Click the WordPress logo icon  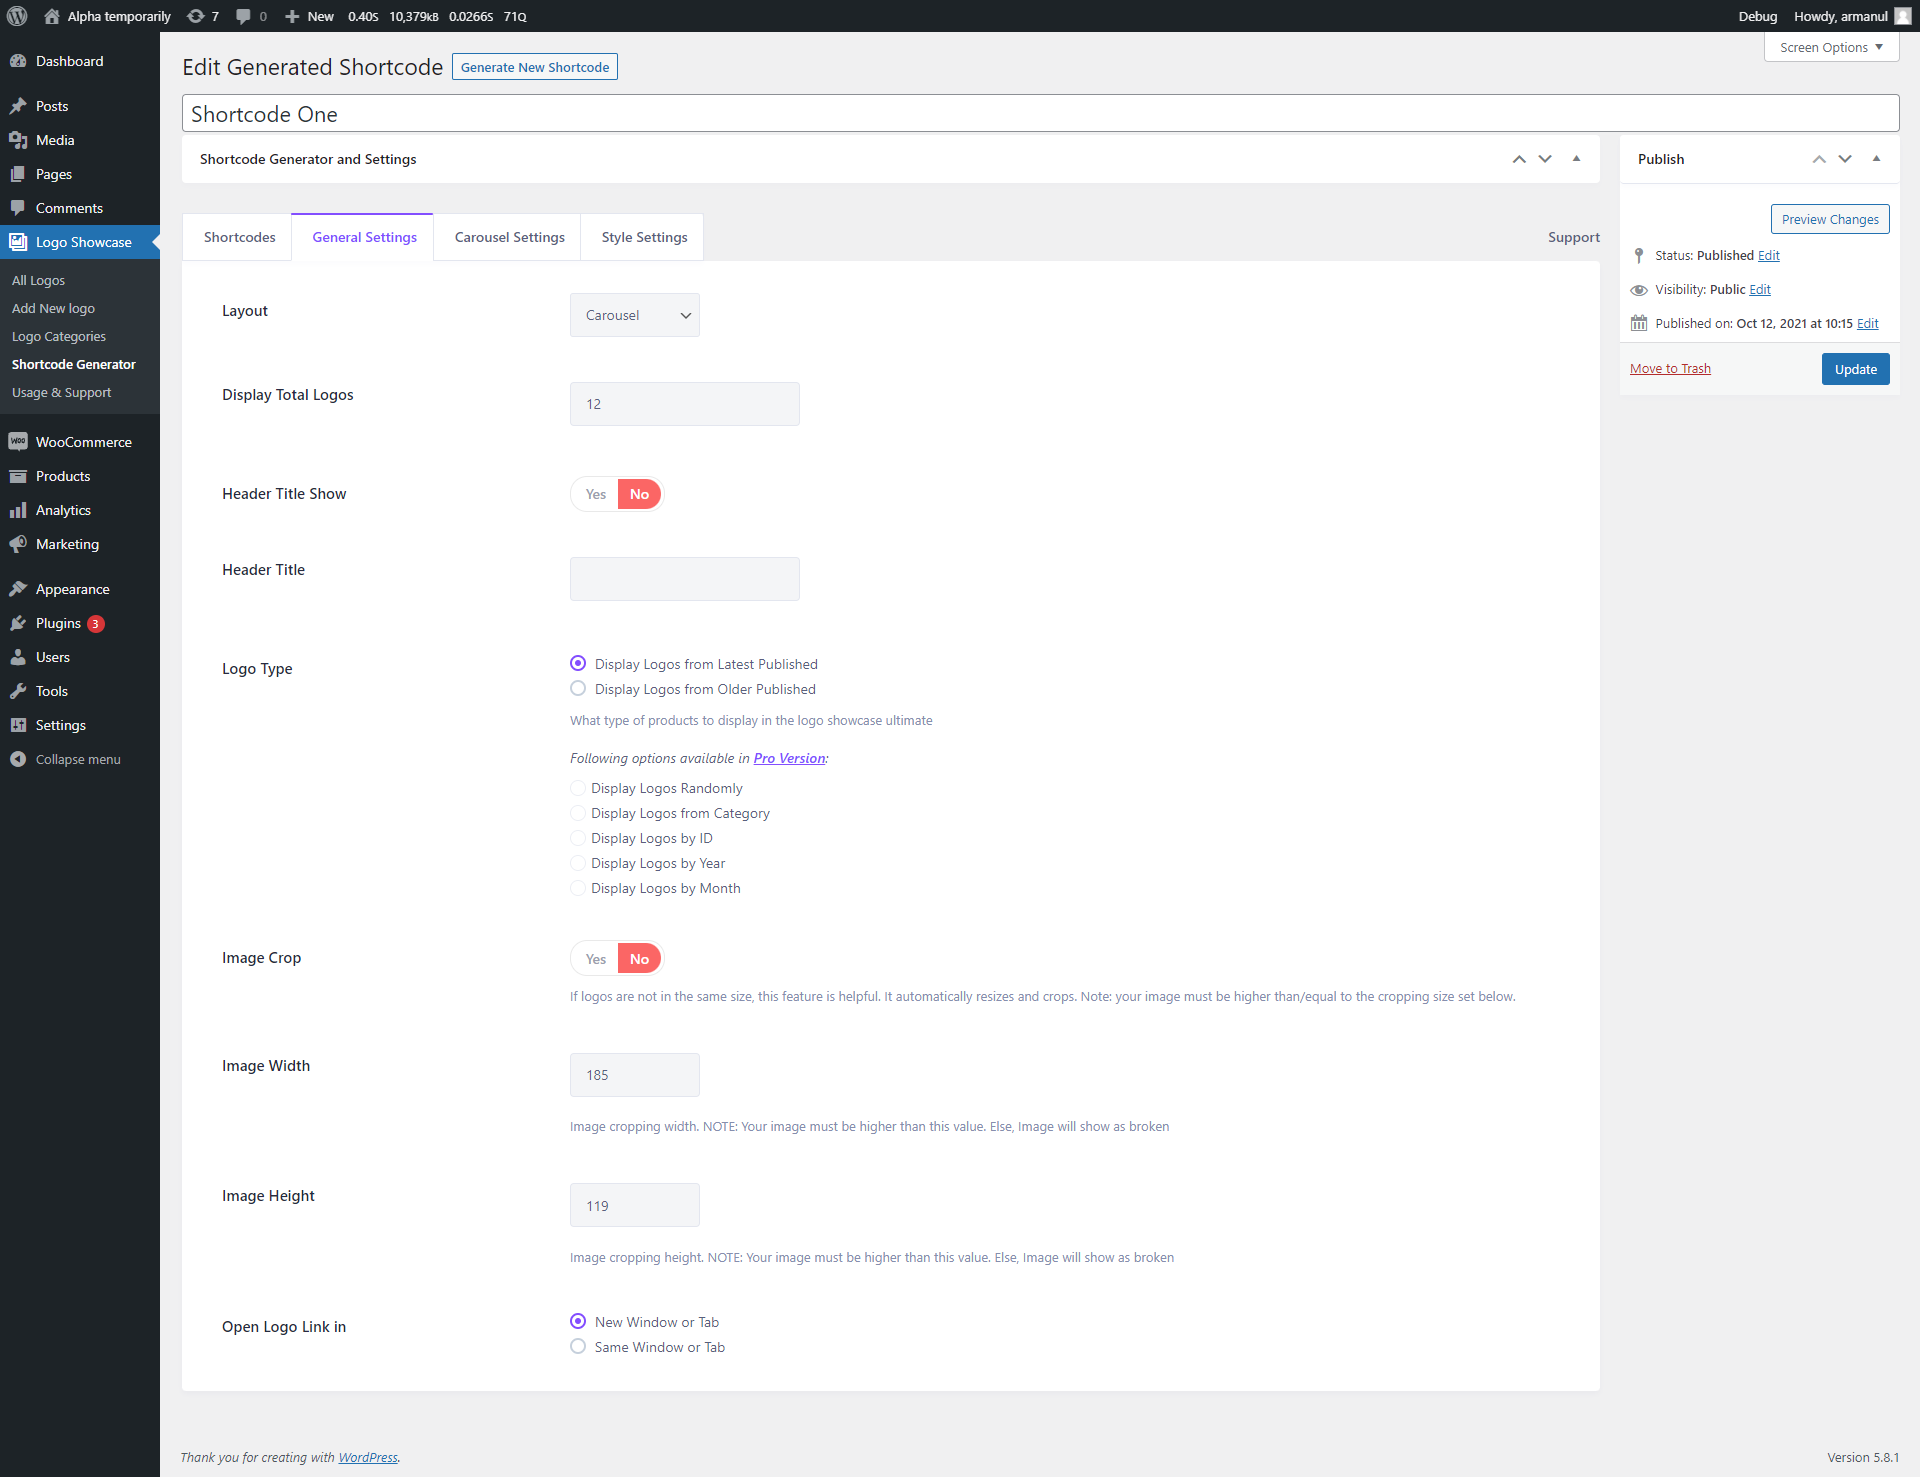point(17,16)
